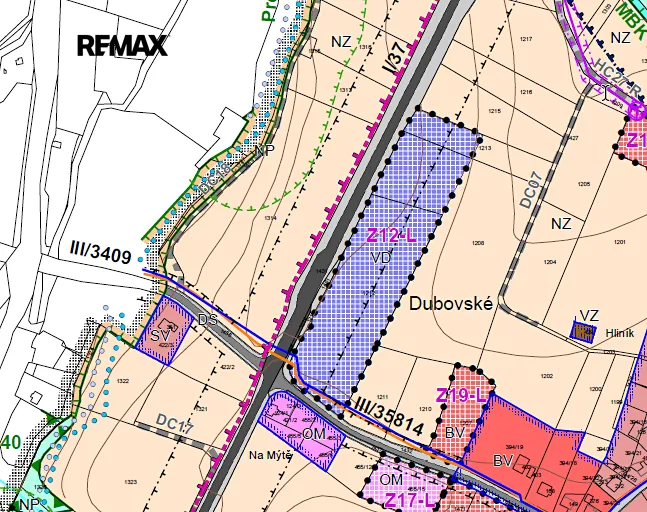Click parcel number 422/2
The height and width of the screenshot is (512, 647).
coord(227,367)
